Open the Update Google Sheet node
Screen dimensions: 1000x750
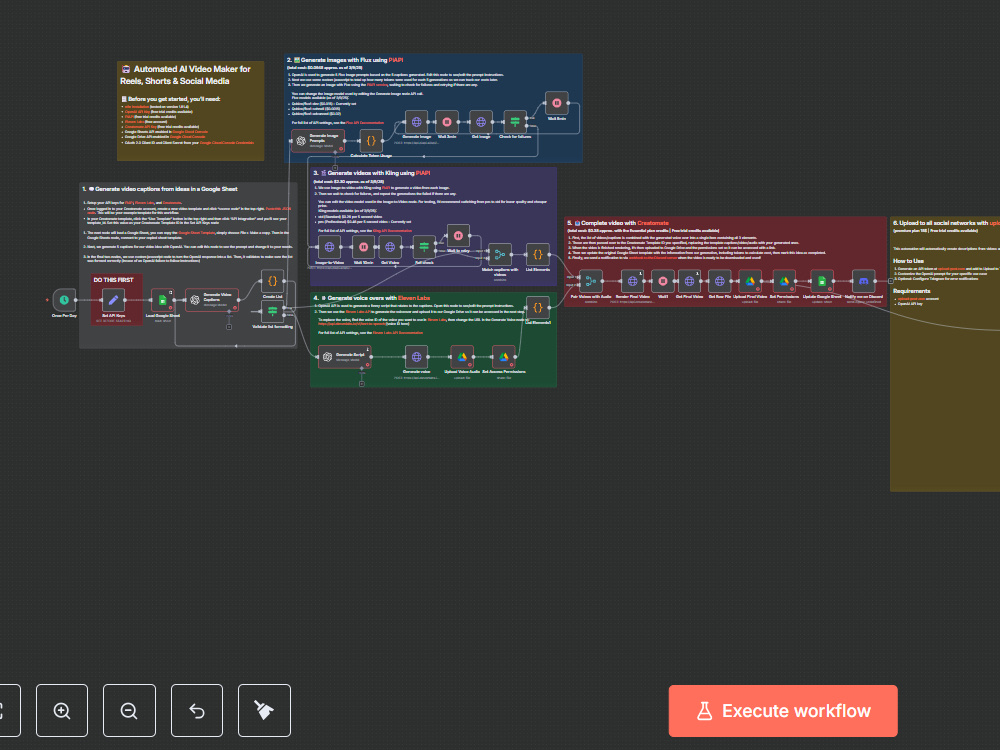[821, 281]
